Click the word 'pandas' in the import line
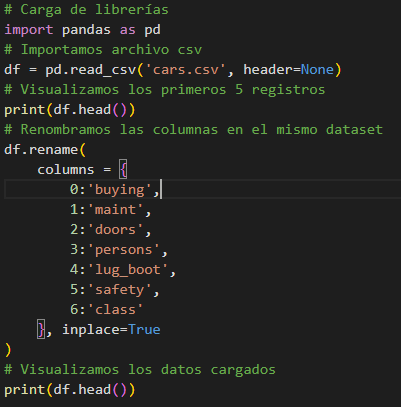 pyautogui.click(x=86, y=30)
